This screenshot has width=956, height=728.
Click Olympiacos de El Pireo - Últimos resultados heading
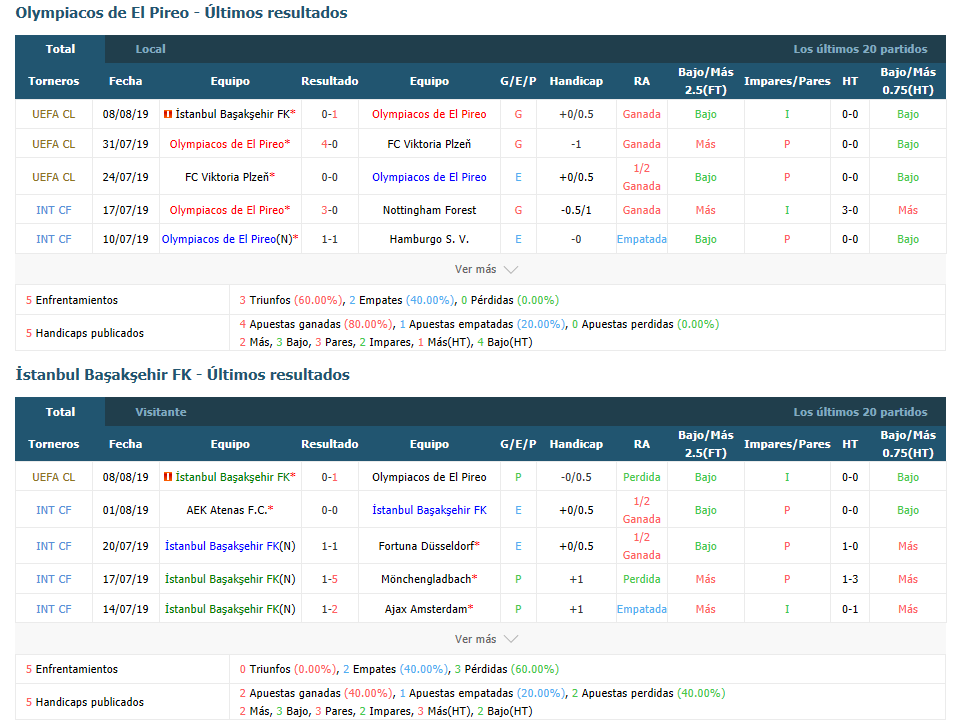point(181,13)
